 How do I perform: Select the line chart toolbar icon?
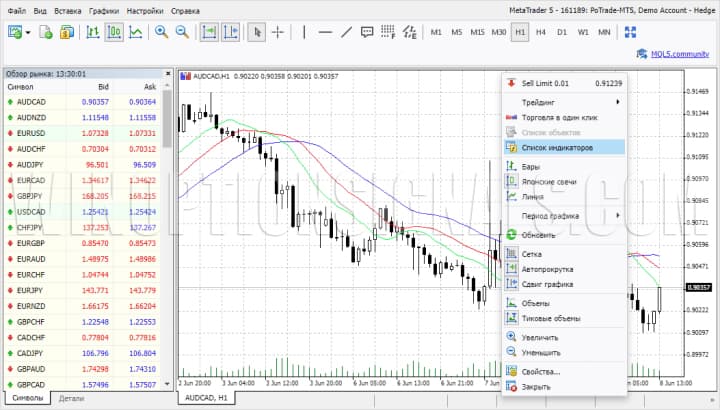[135, 32]
